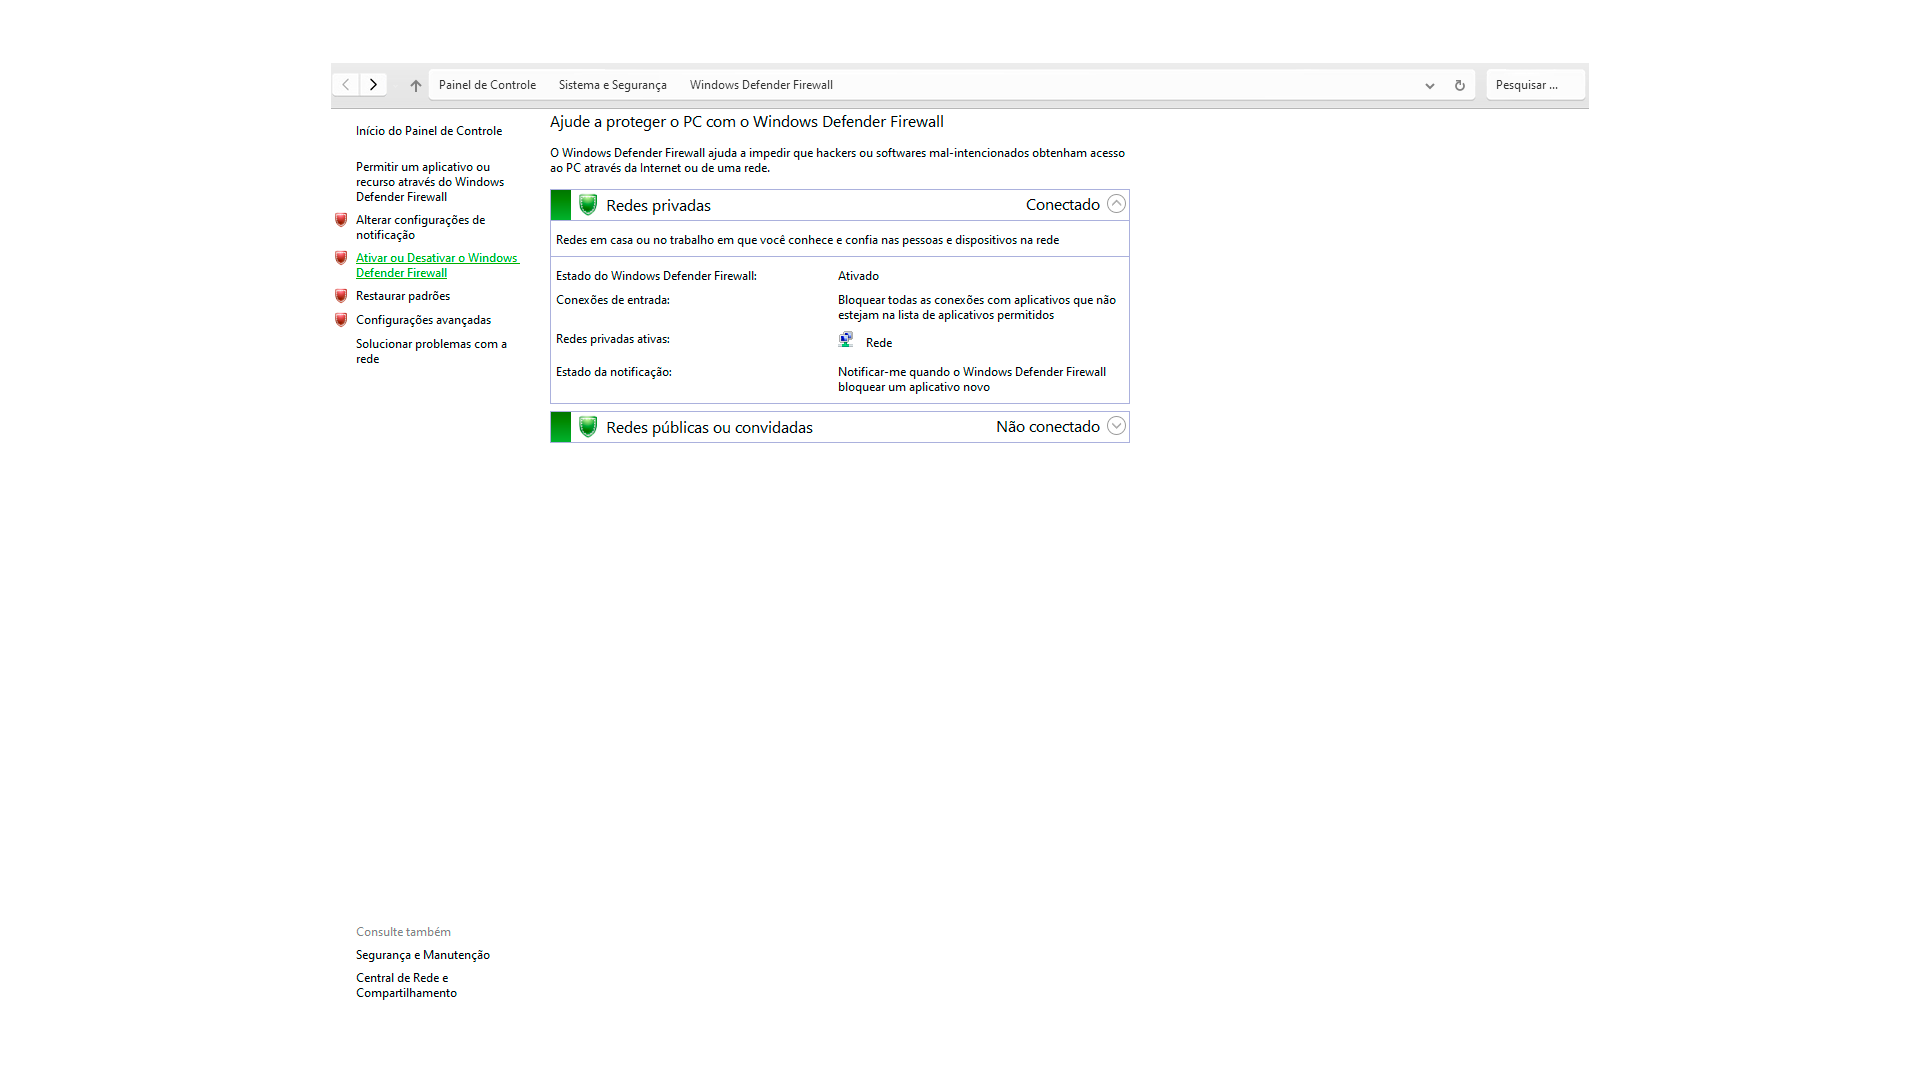Go to Início do Painel de Controle
Screen dimensions: 1920x1080
click(x=429, y=131)
